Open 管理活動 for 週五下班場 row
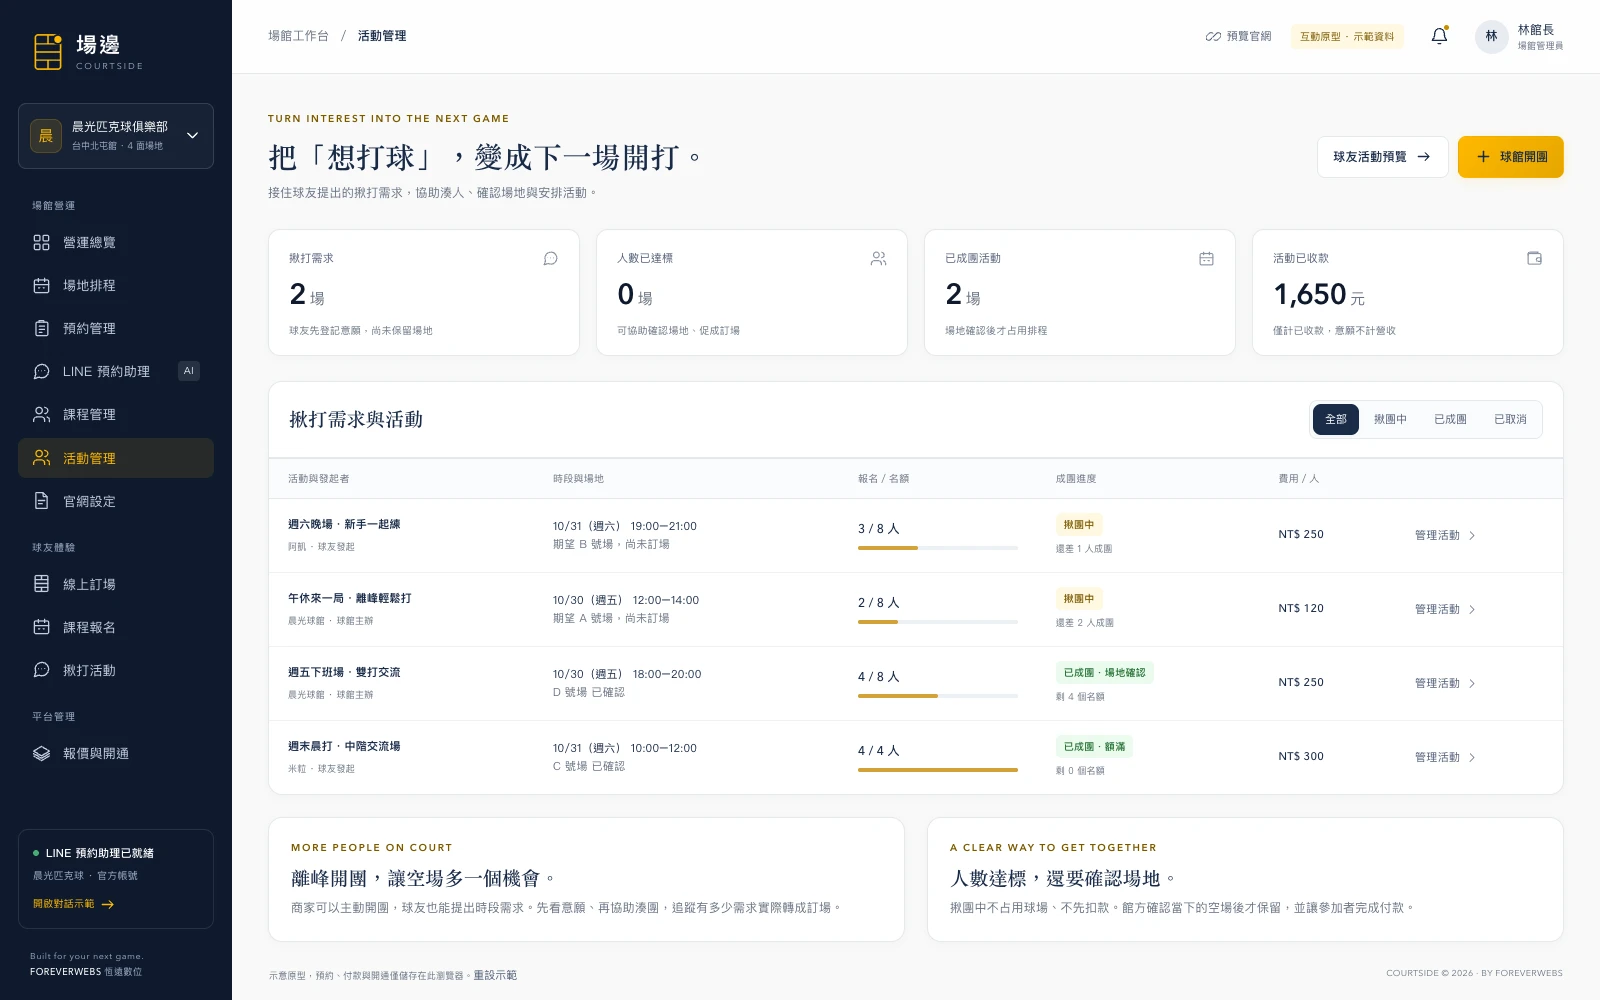Viewport: 1600px width, 1000px height. tap(1445, 683)
